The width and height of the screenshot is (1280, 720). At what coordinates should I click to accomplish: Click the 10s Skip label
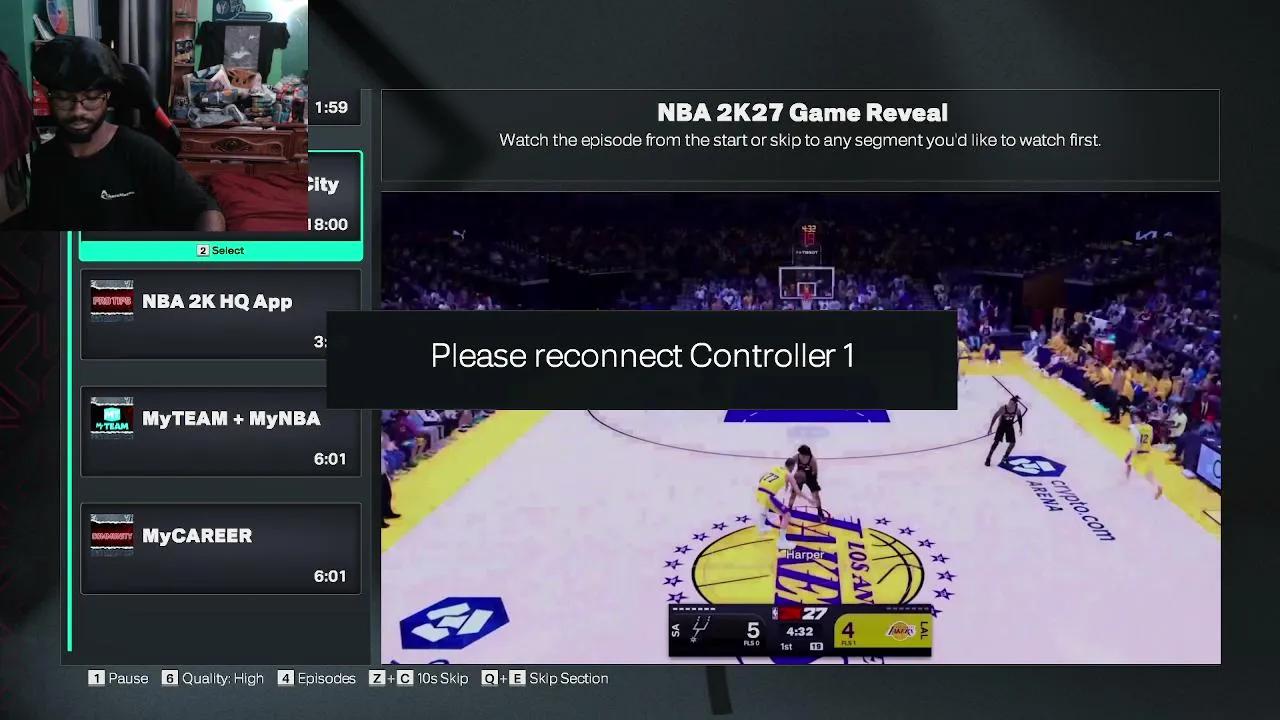442,678
